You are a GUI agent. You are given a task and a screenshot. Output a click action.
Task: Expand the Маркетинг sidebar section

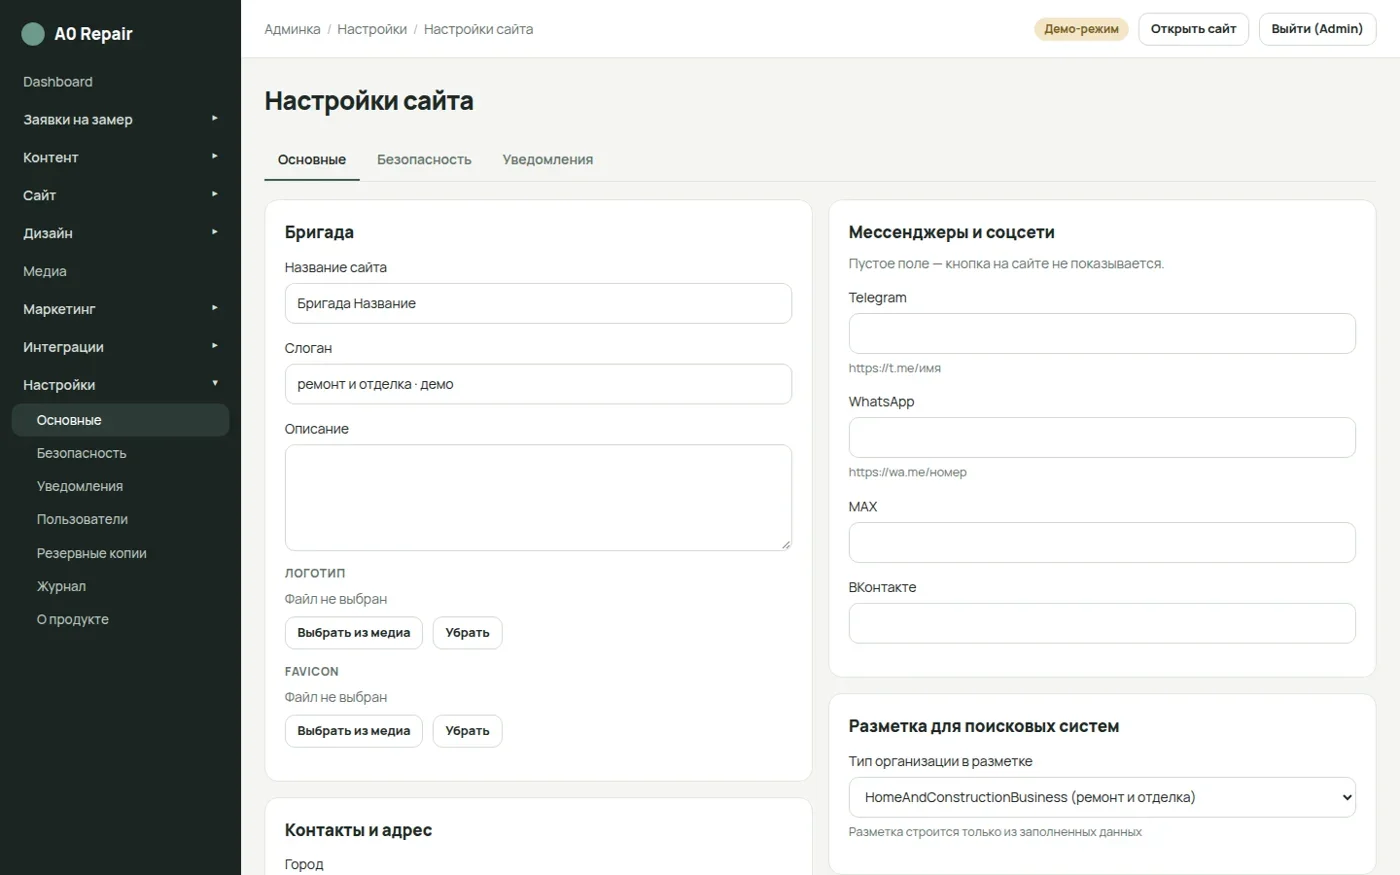(x=120, y=309)
